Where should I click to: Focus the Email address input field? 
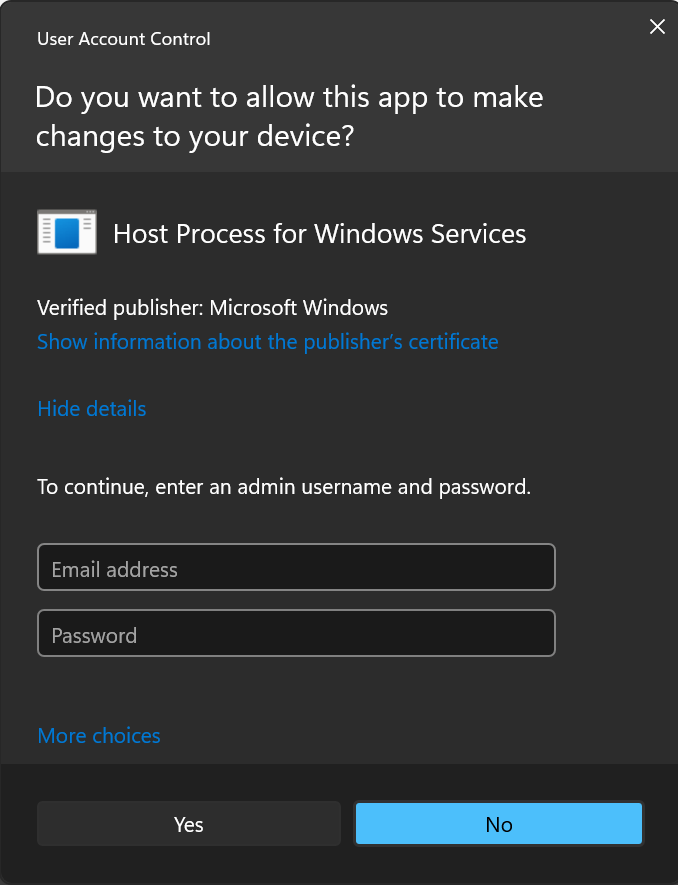296,568
